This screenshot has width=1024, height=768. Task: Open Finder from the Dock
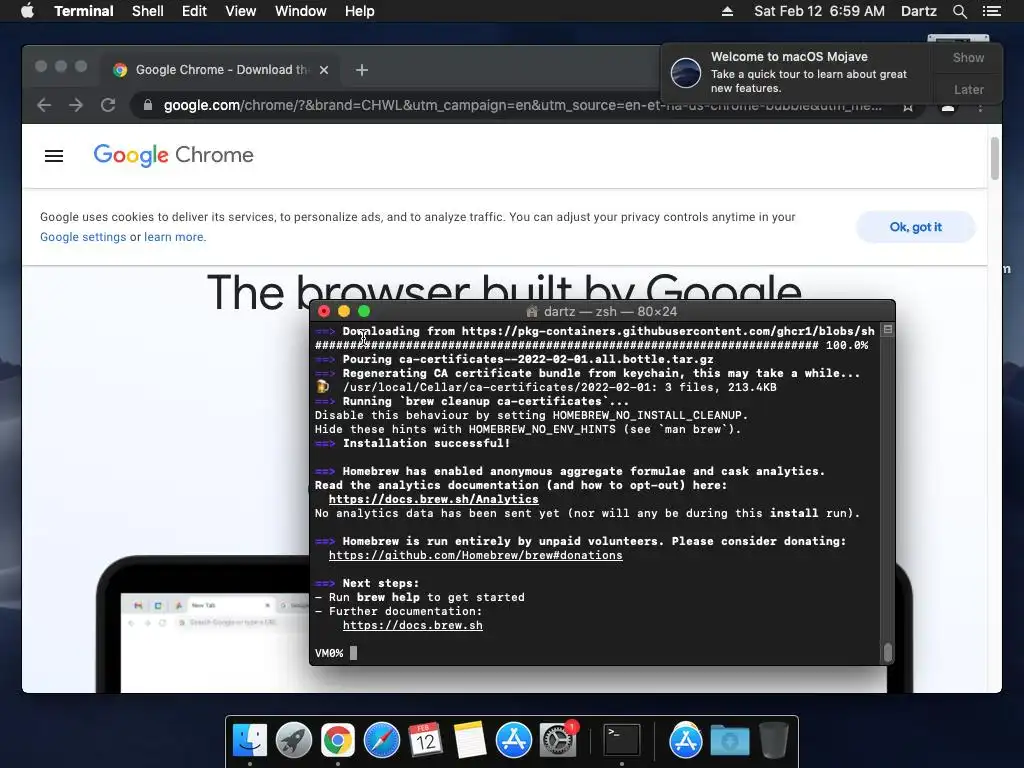tap(249, 741)
